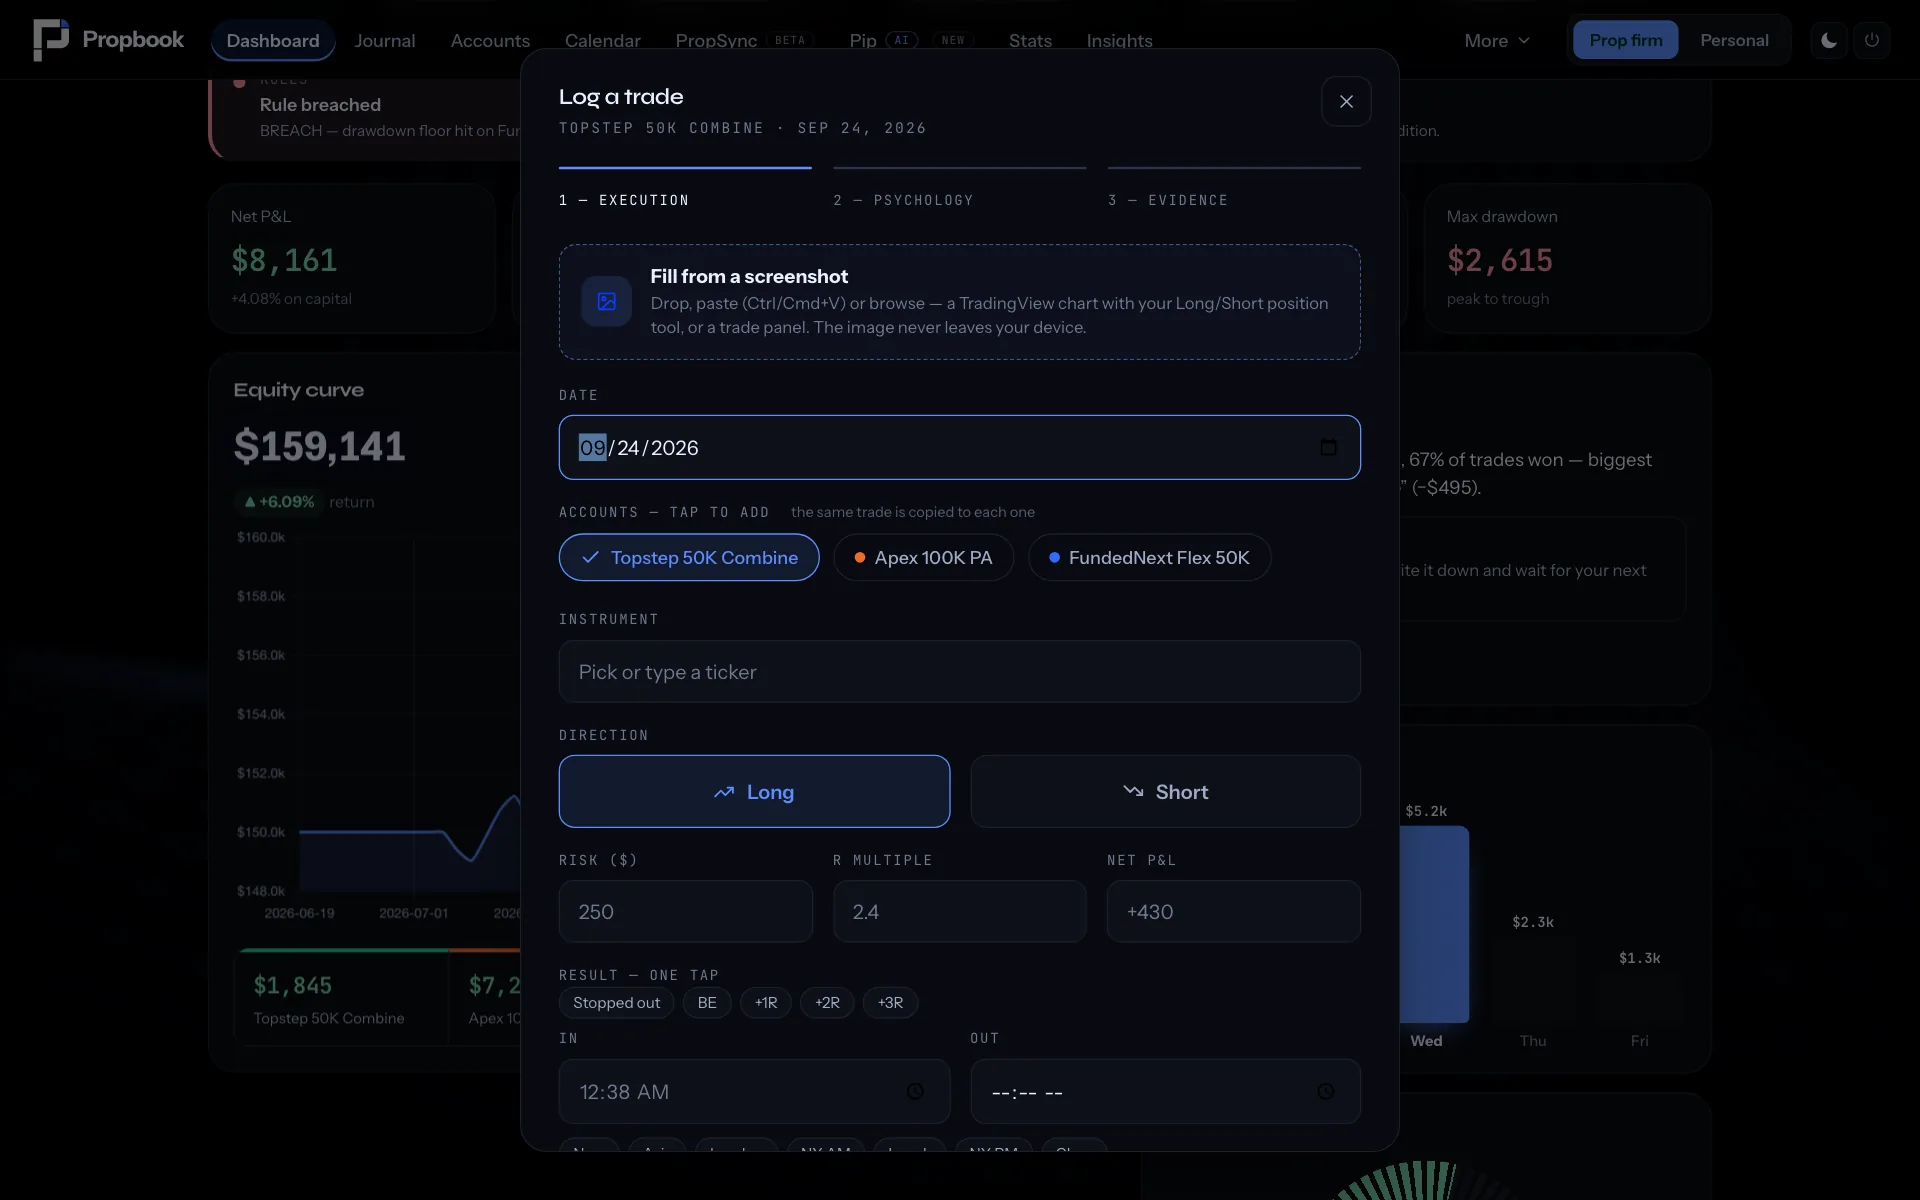This screenshot has width=1920, height=1200.
Task: Click the screenshot image upload icon
Action: (607, 301)
